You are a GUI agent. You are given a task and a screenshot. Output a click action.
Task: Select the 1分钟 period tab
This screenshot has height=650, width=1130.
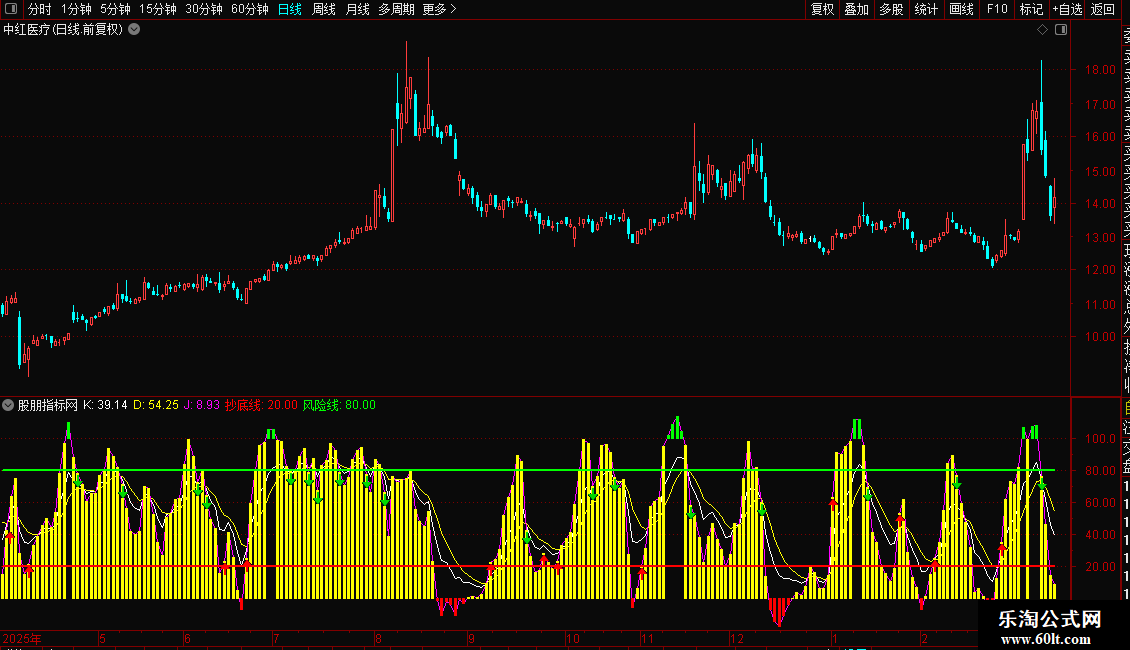[x=76, y=9]
